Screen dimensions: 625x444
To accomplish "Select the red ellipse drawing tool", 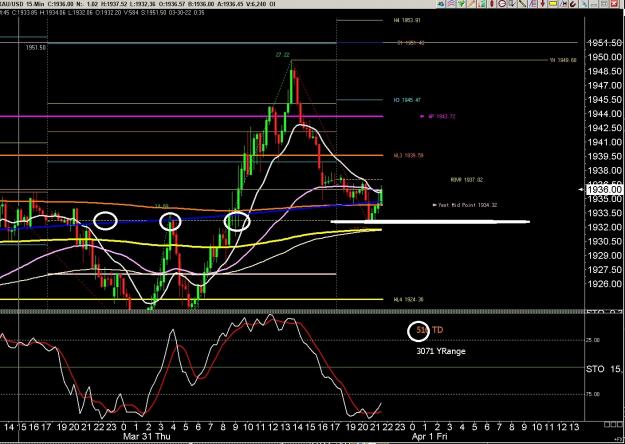I will (492, 4).
